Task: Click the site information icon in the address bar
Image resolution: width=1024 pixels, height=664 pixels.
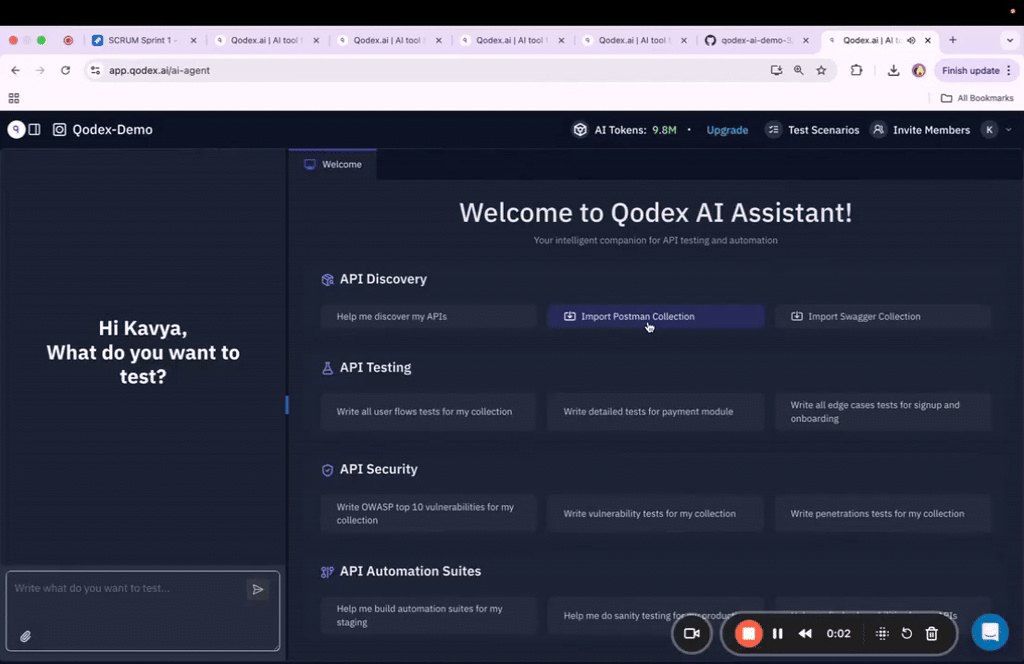Action: tap(95, 70)
